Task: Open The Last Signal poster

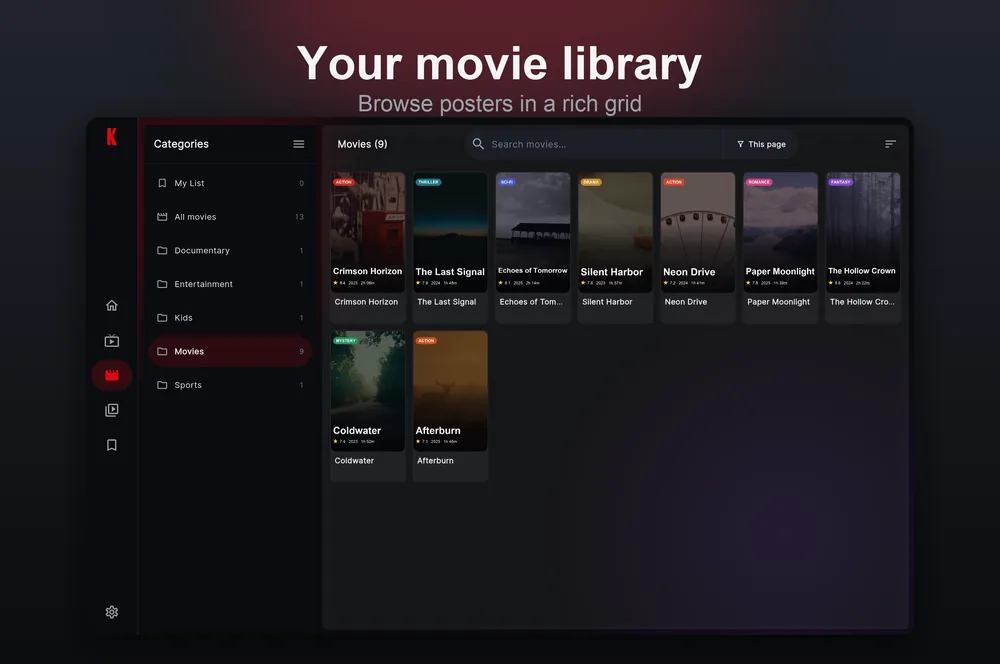Action: click(450, 232)
